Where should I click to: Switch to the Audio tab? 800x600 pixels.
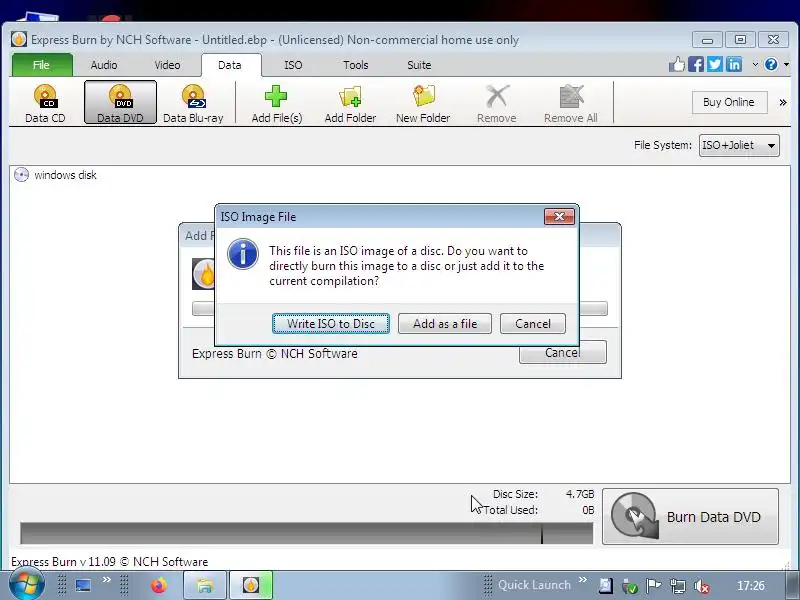point(104,65)
